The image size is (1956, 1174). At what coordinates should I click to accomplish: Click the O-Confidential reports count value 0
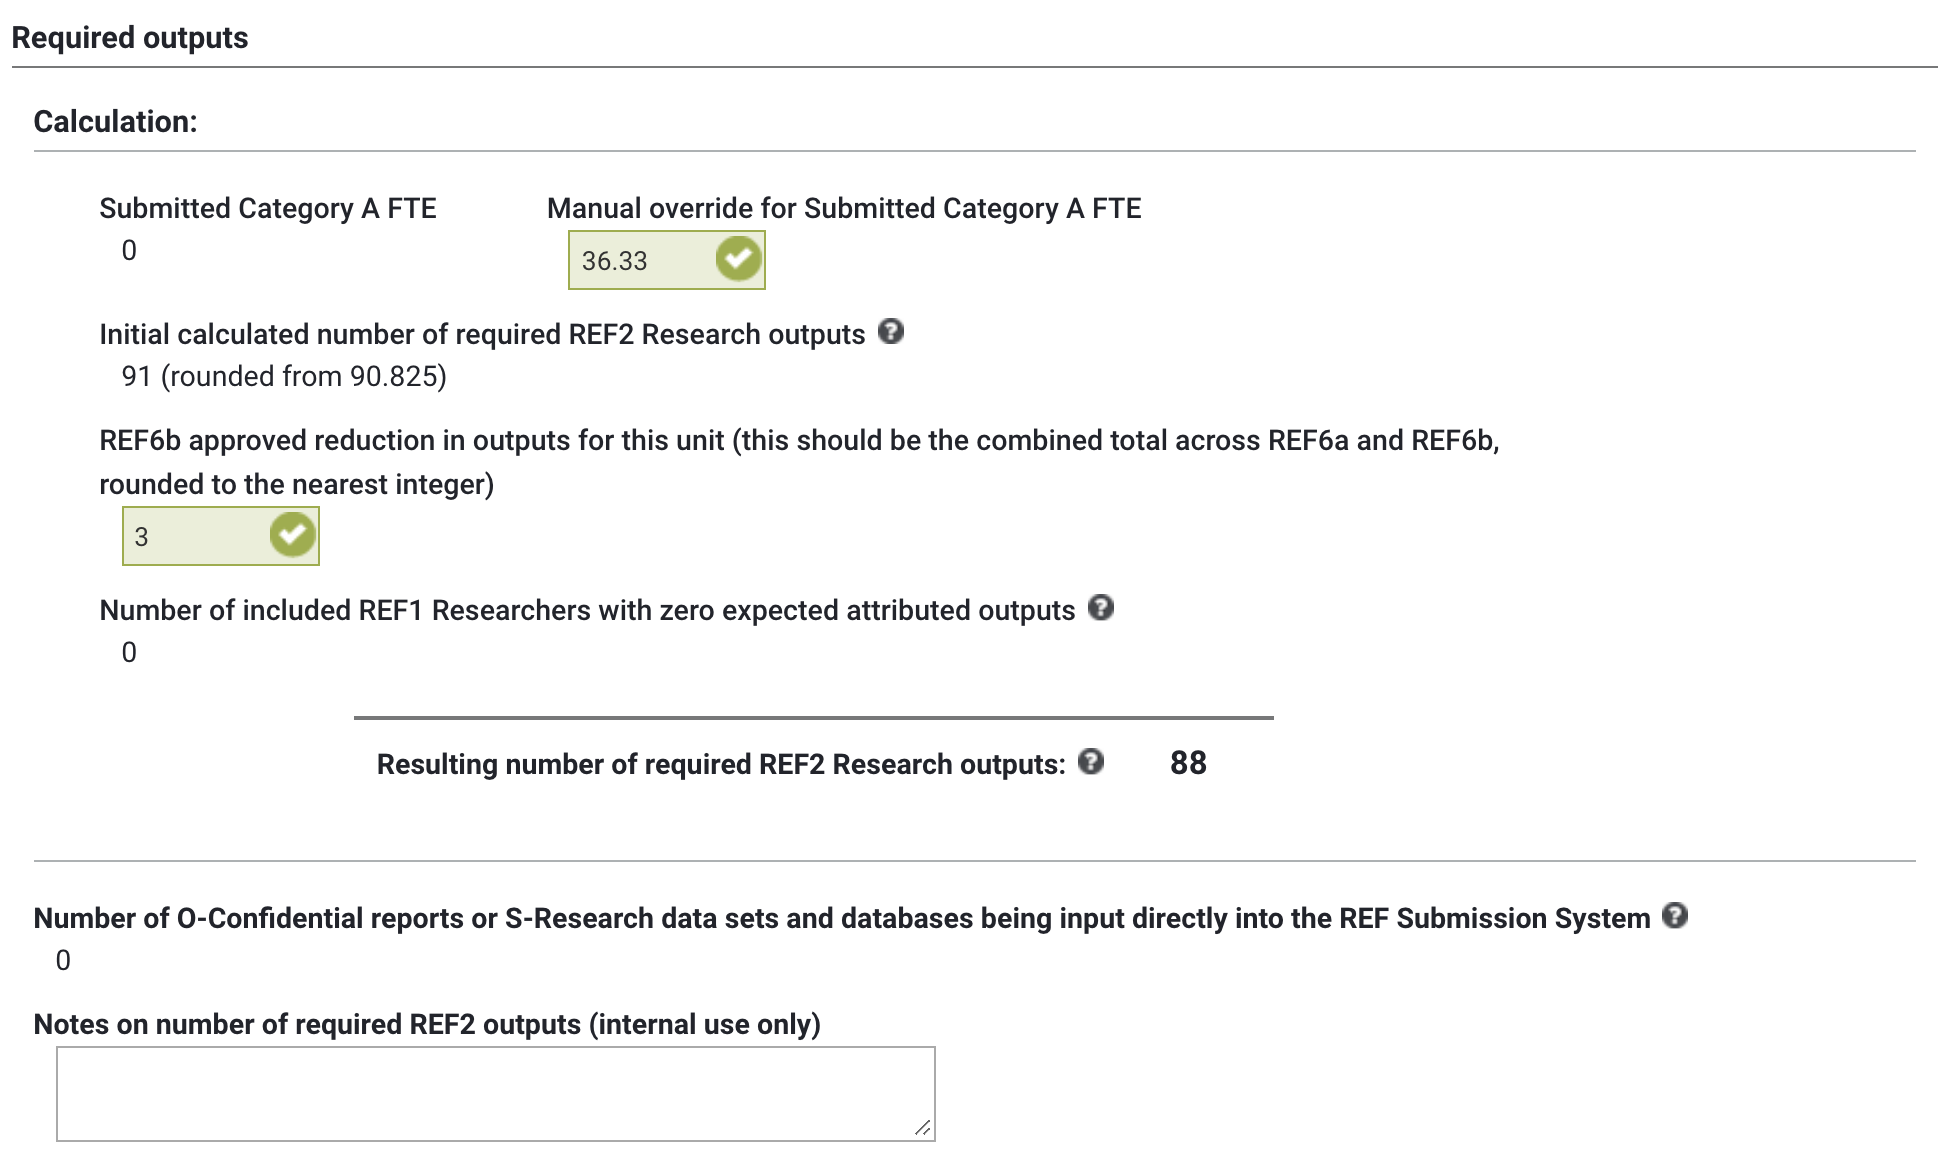[63, 960]
